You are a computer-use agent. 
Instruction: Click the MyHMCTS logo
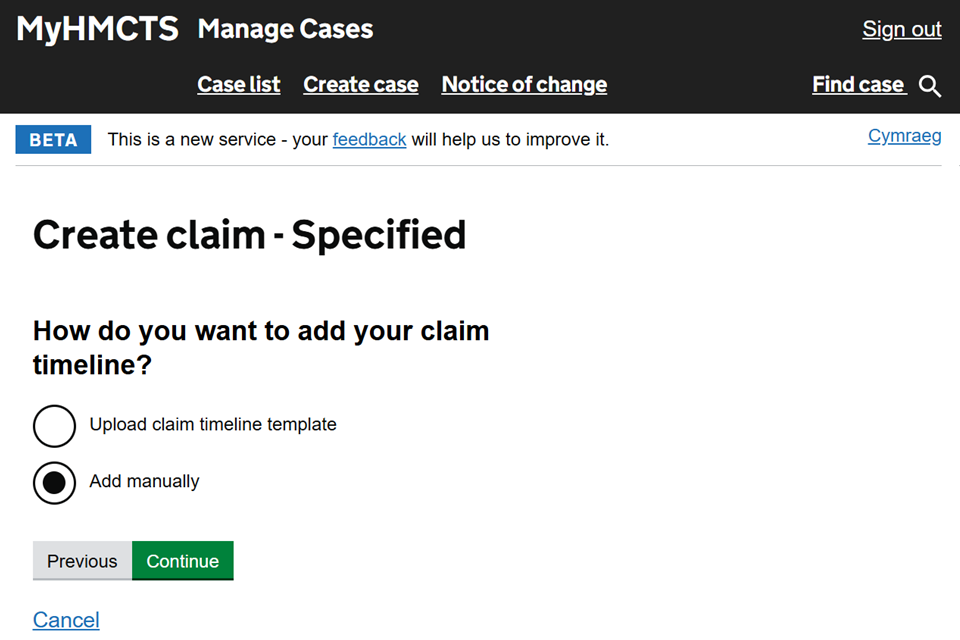[x=97, y=29]
